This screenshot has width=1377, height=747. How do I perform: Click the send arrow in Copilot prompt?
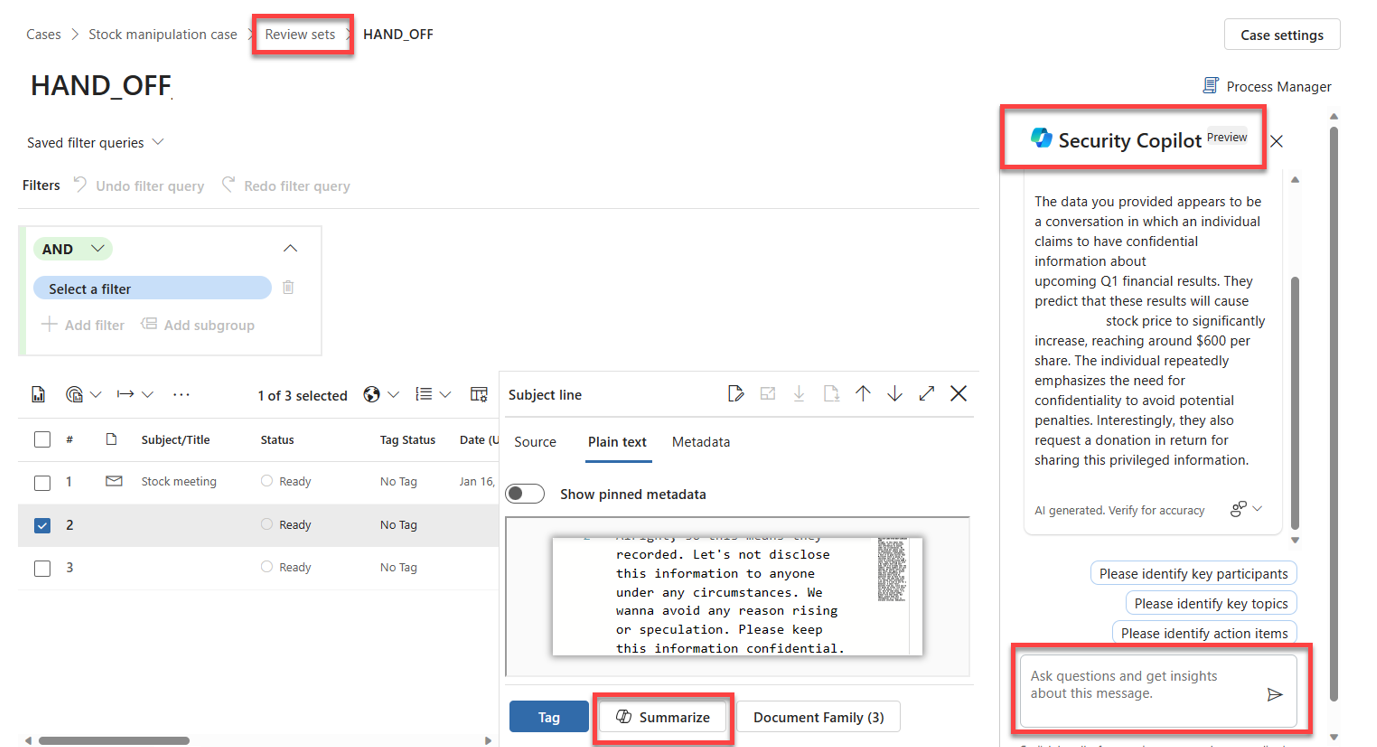tap(1275, 694)
